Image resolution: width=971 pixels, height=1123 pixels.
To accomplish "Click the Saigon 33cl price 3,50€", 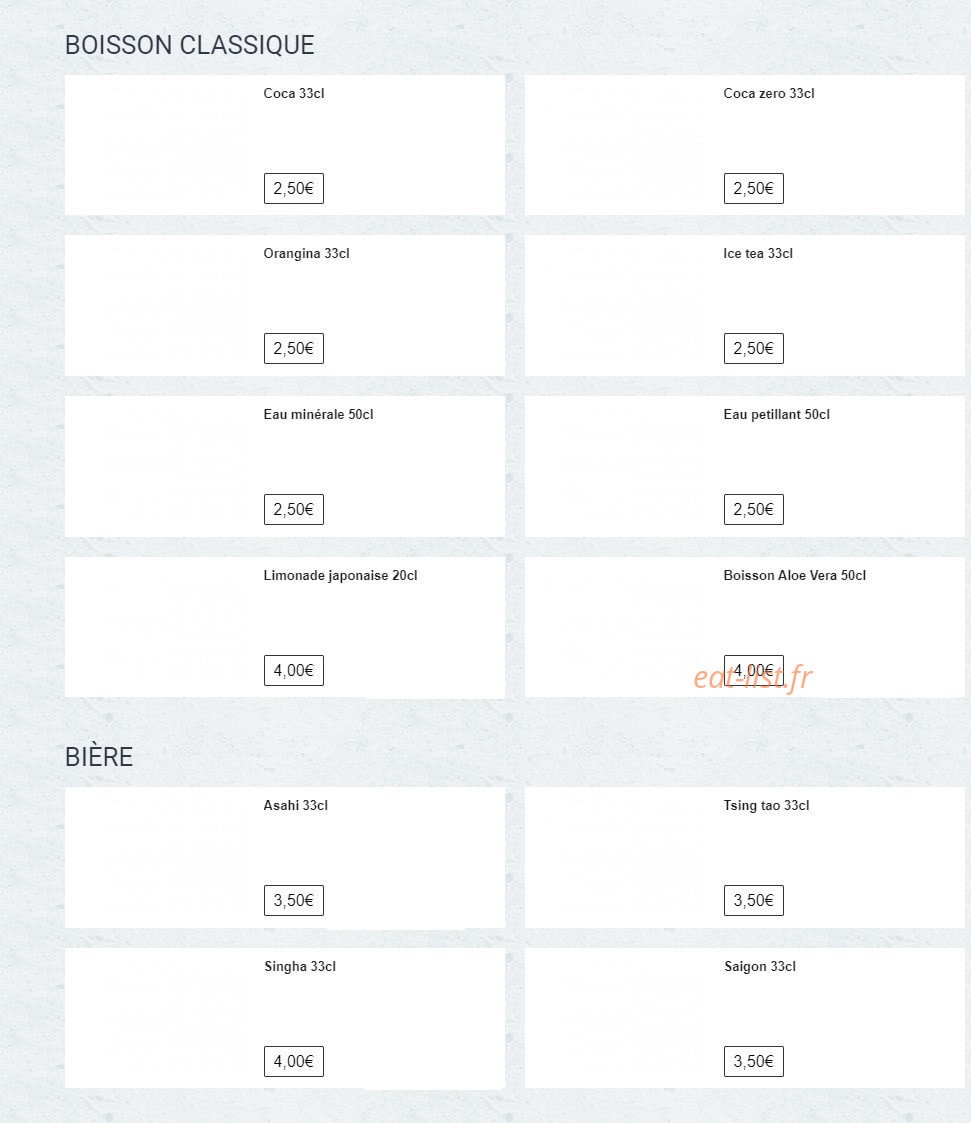I will click(x=753, y=1061).
